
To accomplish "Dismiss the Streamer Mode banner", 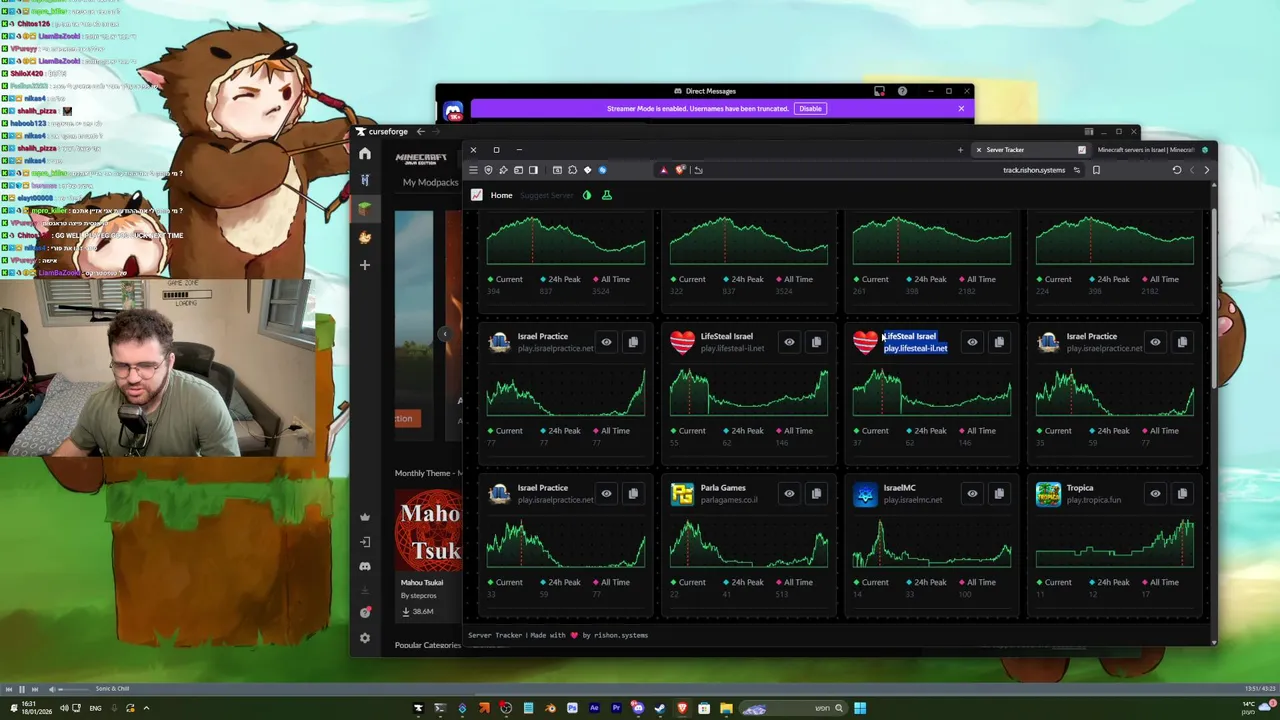I will pos(961,108).
